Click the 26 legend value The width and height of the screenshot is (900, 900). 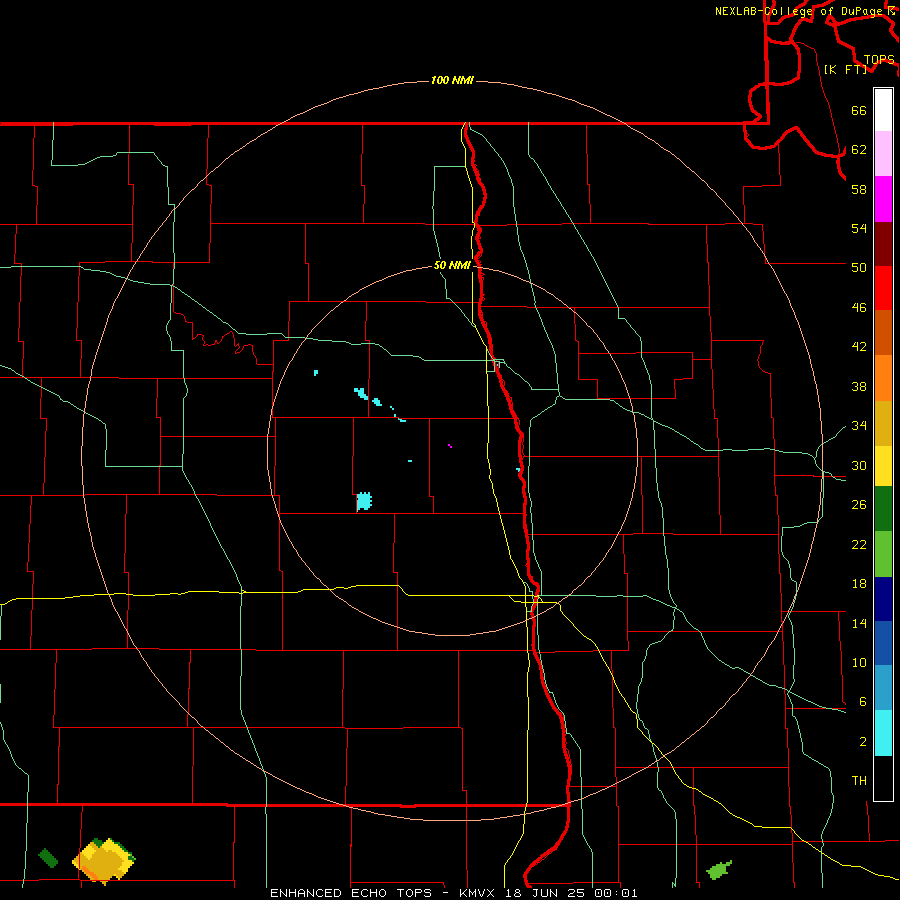(859, 505)
